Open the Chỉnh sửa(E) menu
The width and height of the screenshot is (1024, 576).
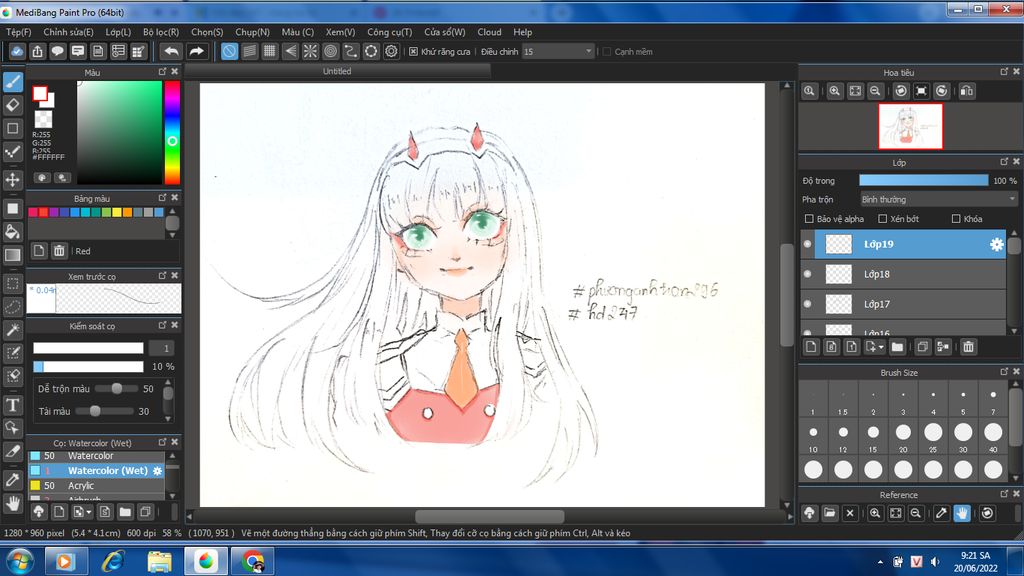coord(69,32)
